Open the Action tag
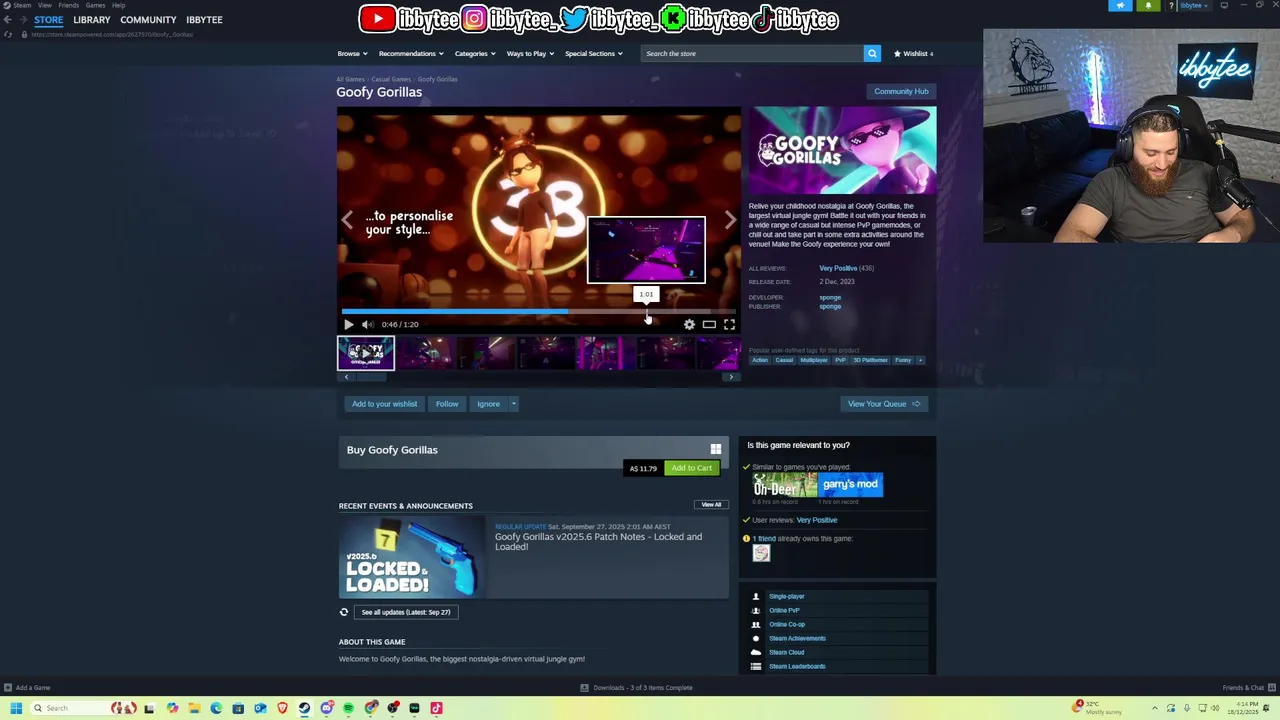This screenshot has width=1280, height=720. [760, 360]
